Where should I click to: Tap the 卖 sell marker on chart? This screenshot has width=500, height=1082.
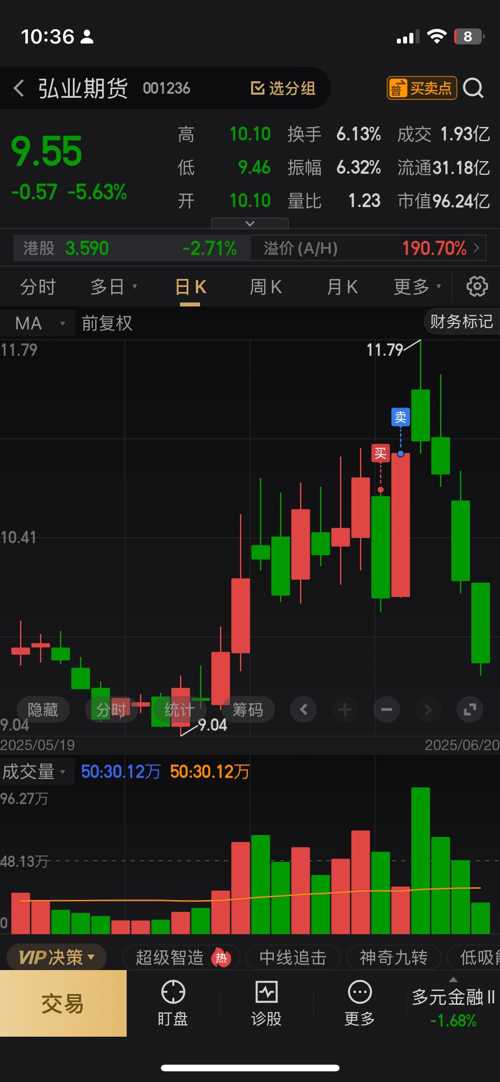(x=401, y=417)
